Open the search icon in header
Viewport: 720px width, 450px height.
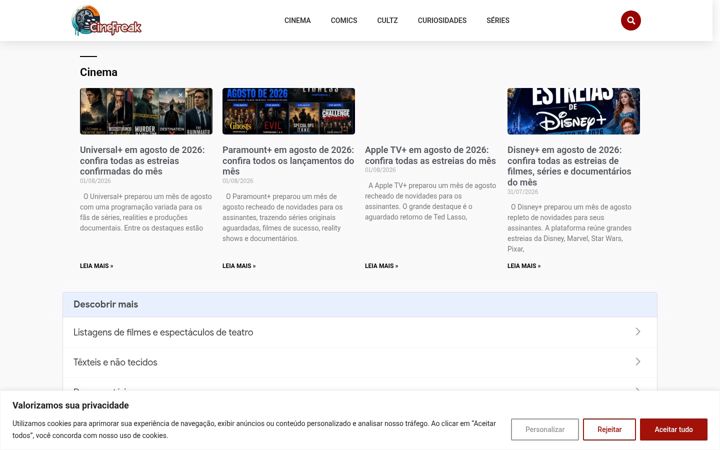tap(630, 20)
